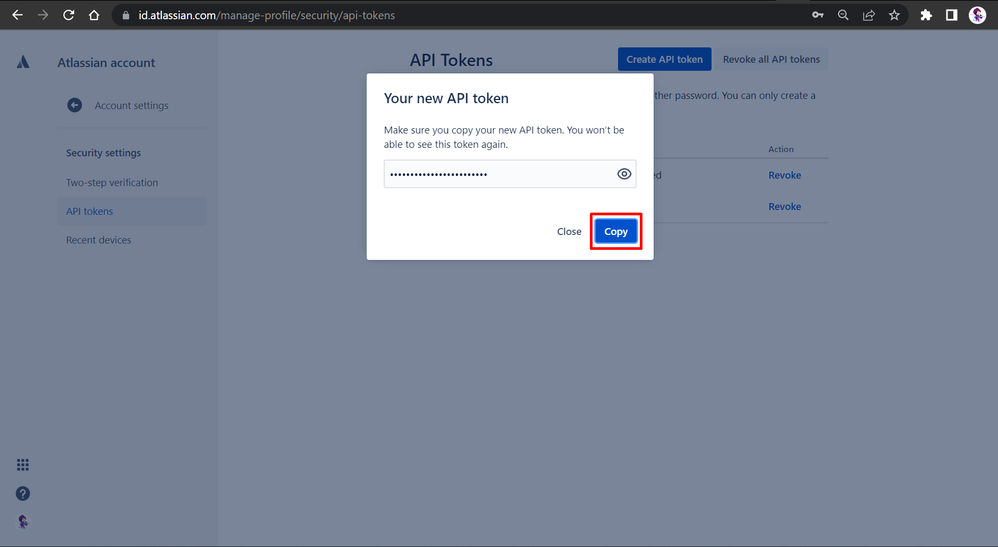The height and width of the screenshot is (547, 998).
Task: Click the Action column header
Action: click(781, 149)
